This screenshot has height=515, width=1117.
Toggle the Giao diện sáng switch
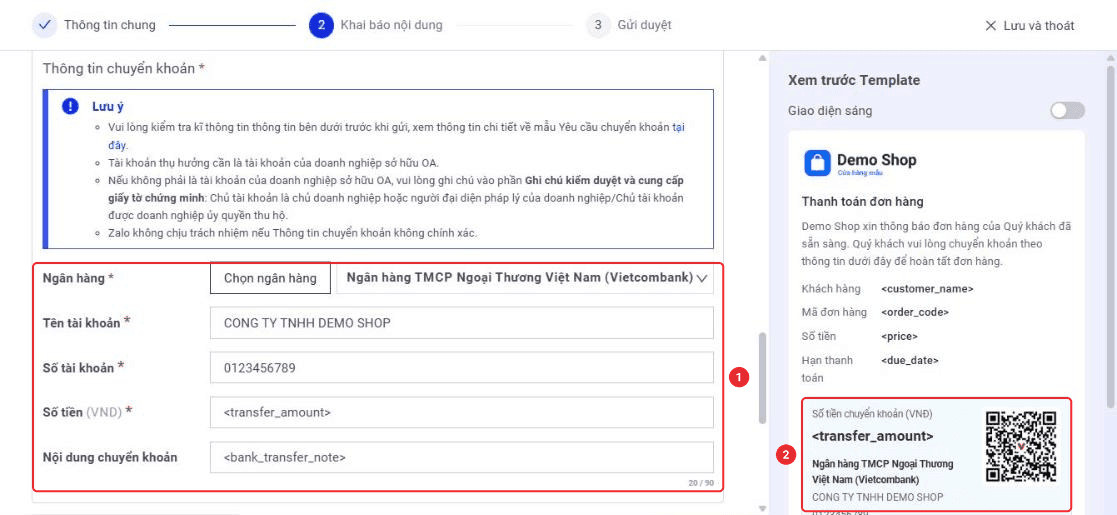click(1067, 110)
